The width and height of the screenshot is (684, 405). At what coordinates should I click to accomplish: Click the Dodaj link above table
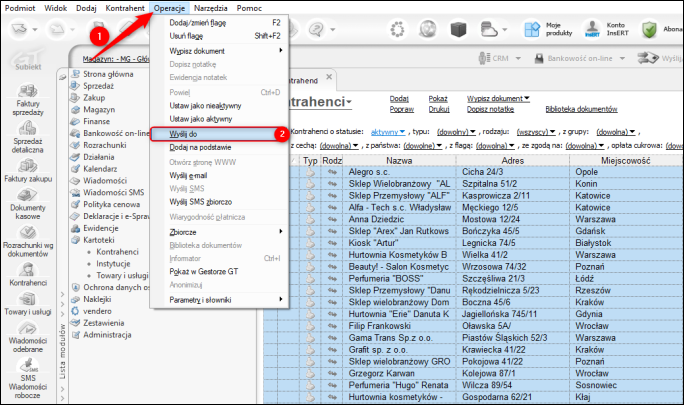(x=399, y=99)
